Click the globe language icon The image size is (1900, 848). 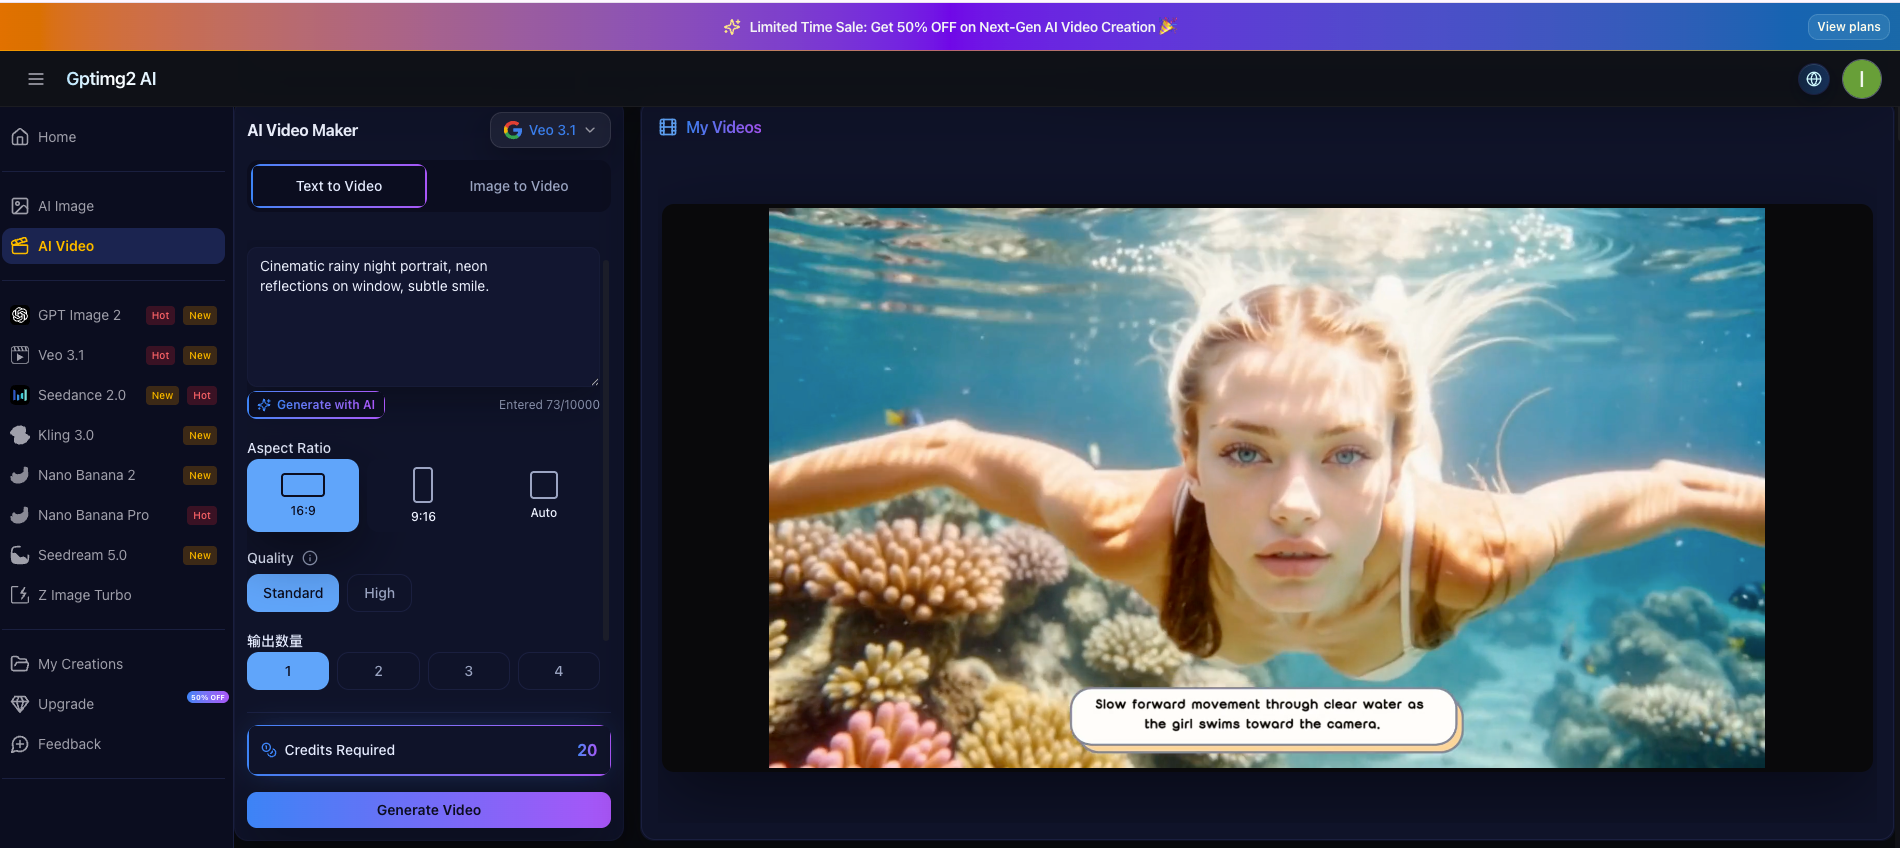click(x=1814, y=79)
